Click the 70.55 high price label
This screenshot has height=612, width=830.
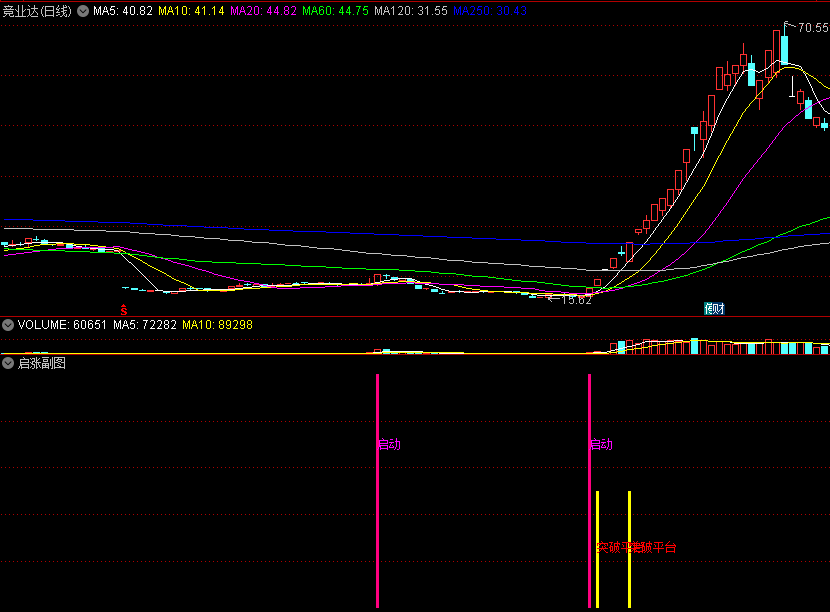[813, 28]
